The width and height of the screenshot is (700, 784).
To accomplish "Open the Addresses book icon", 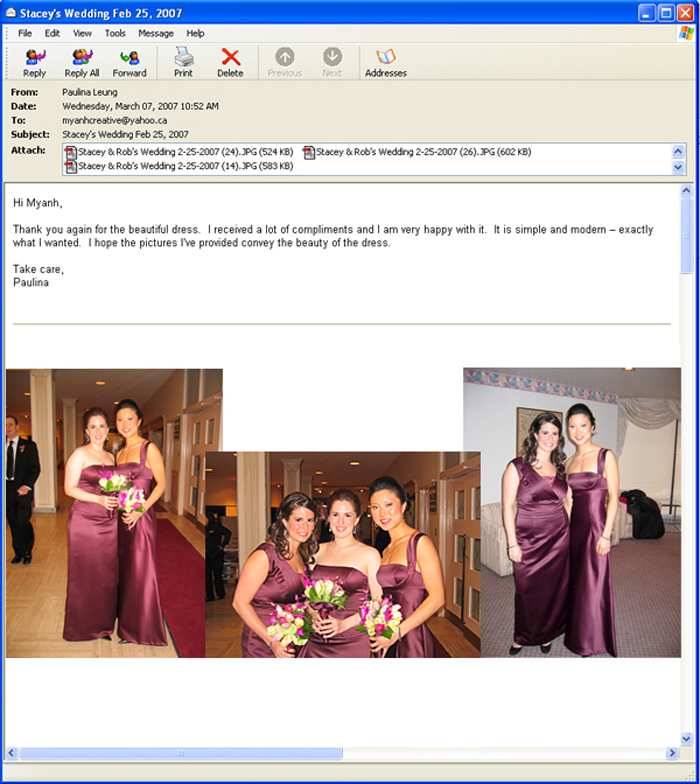I will pyautogui.click(x=386, y=56).
